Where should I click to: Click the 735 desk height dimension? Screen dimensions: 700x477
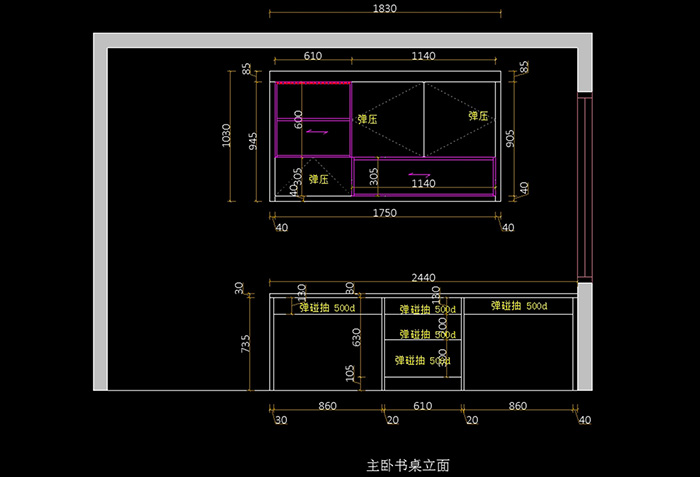coord(245,344)
